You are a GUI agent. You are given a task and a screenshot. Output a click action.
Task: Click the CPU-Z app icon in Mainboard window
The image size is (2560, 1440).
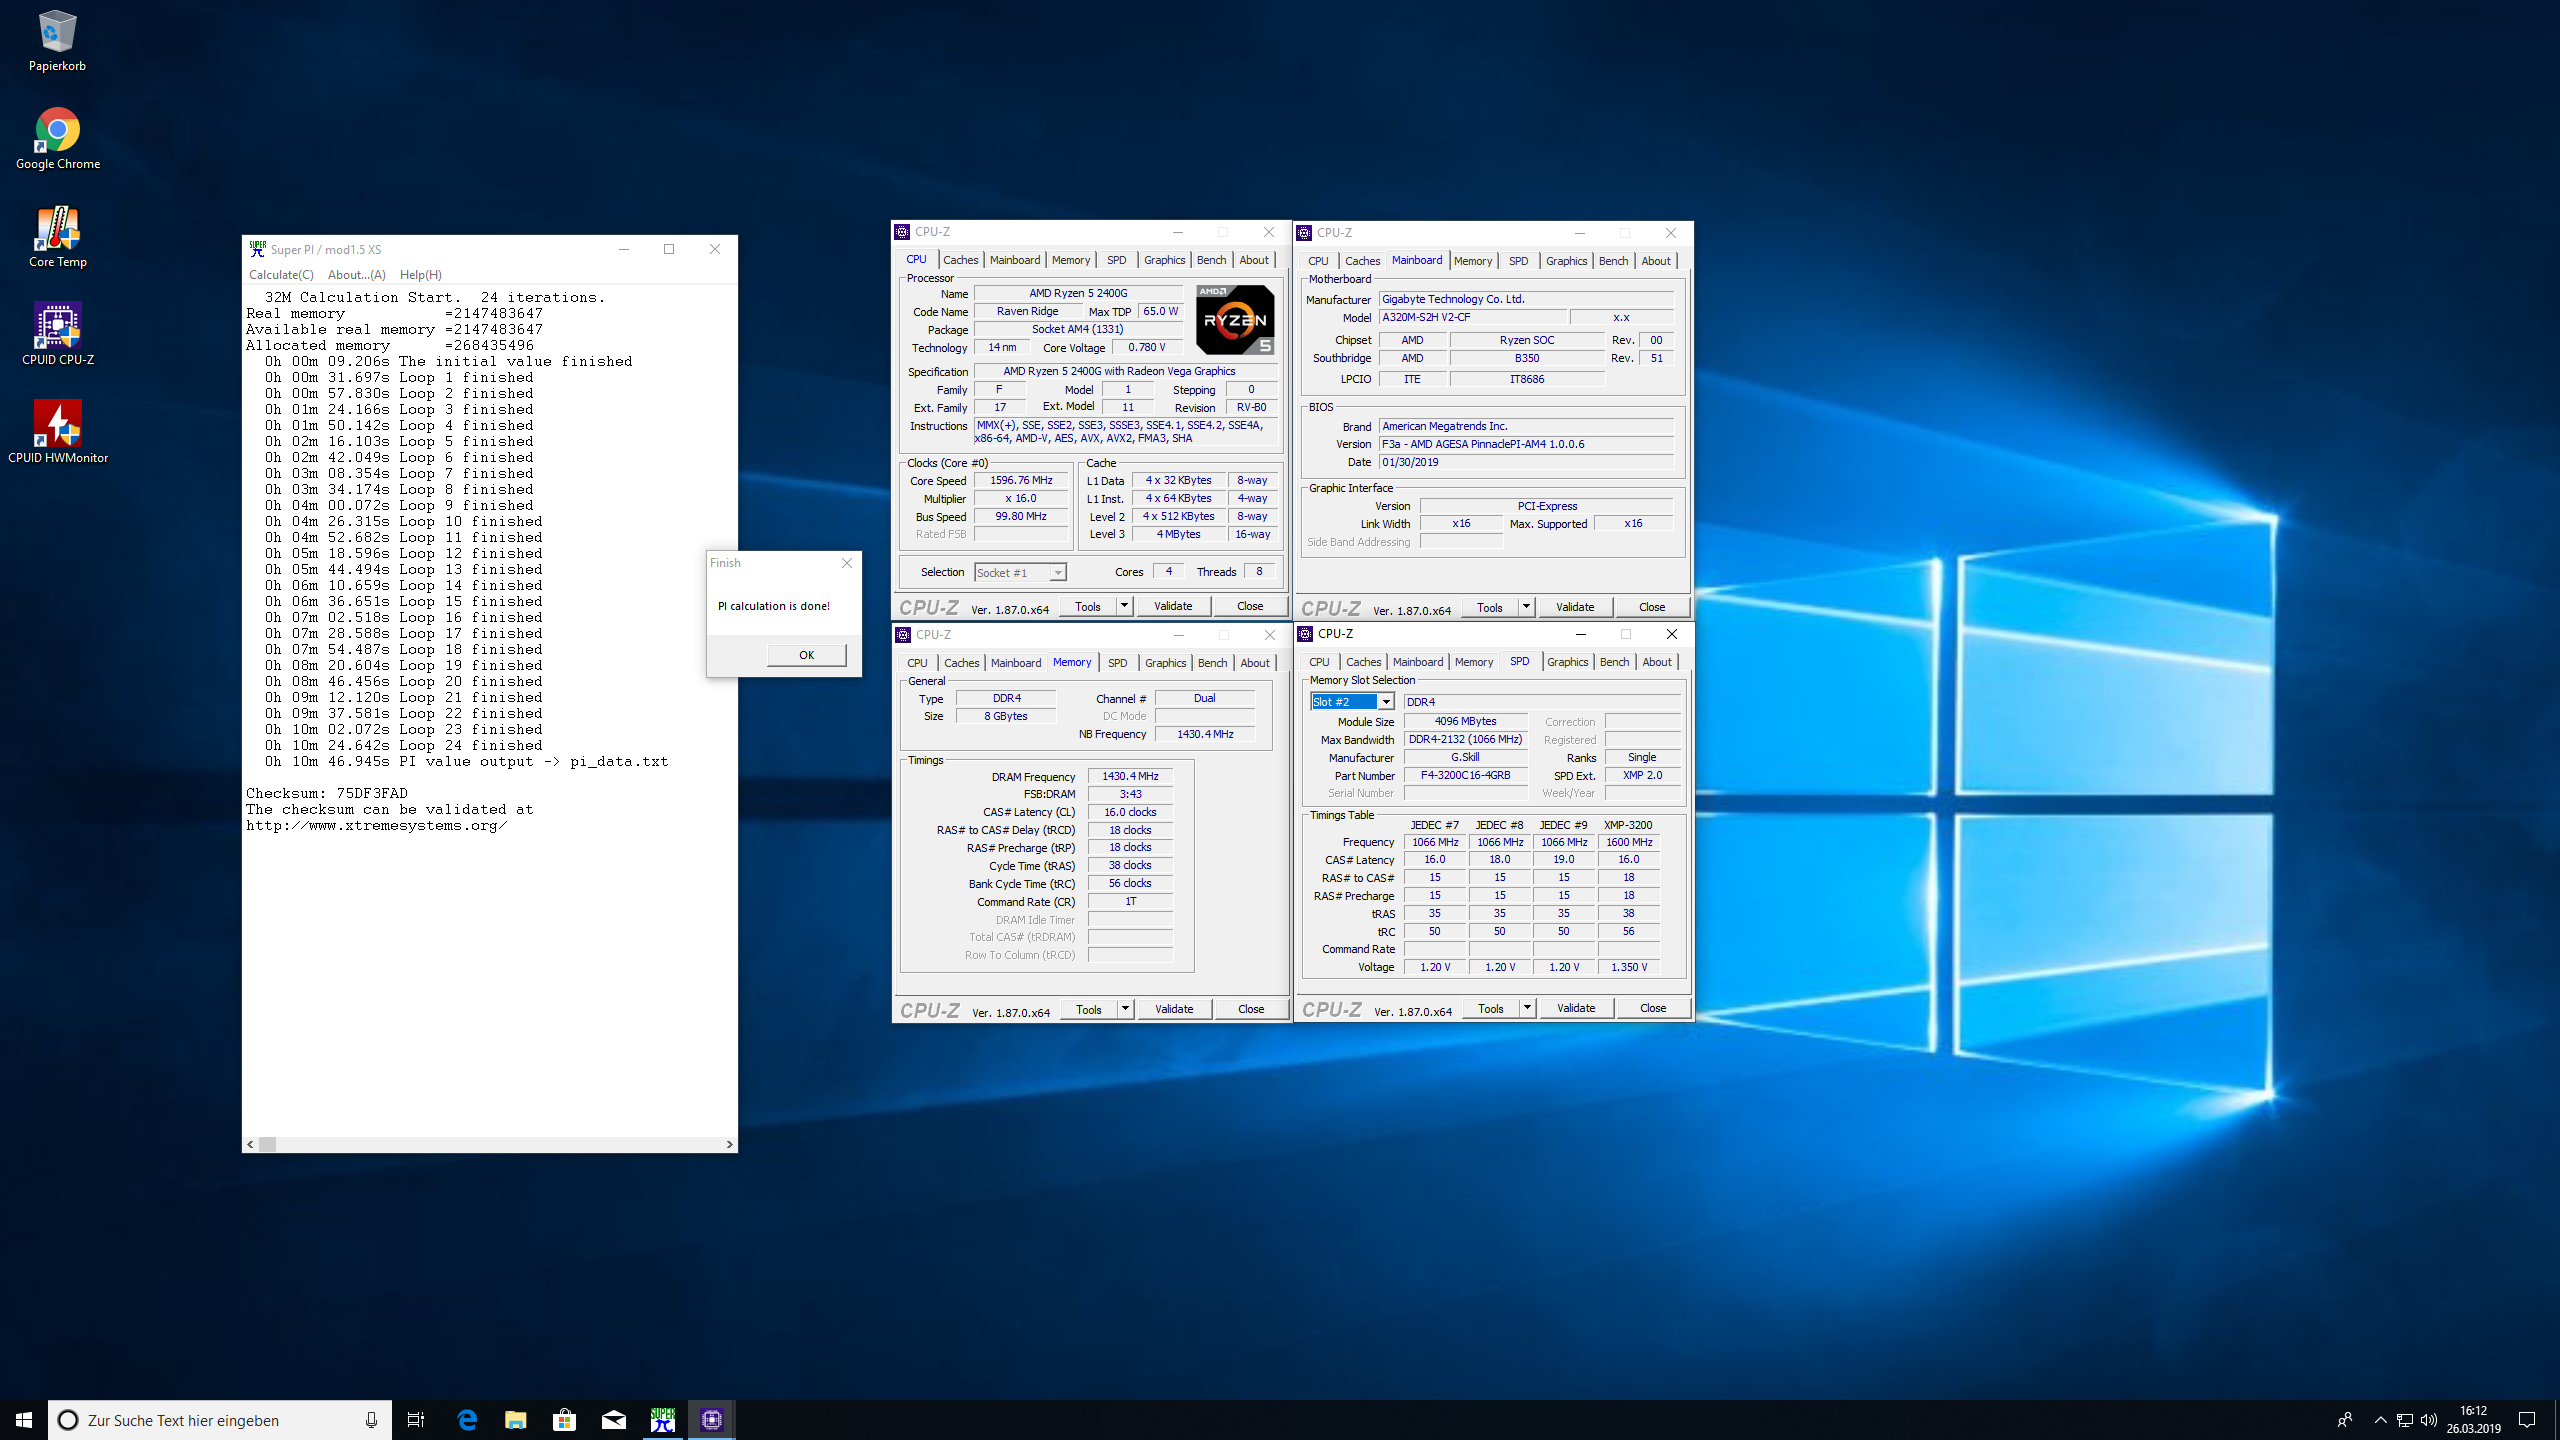pyautogui.click(x=1304, y=233)
